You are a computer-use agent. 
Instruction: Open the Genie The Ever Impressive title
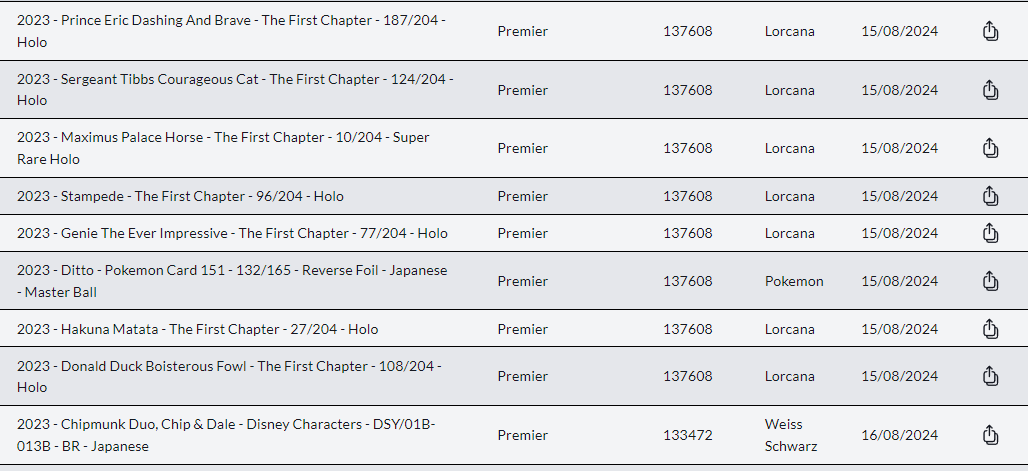[x=232, y=233]
